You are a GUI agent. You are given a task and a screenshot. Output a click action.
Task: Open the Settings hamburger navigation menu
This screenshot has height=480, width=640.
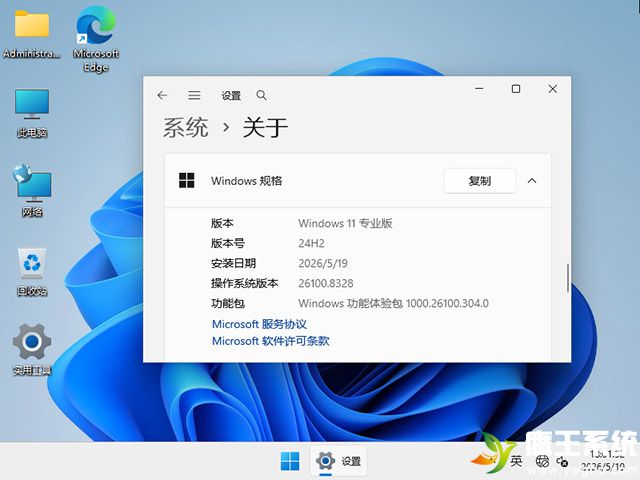194,96
